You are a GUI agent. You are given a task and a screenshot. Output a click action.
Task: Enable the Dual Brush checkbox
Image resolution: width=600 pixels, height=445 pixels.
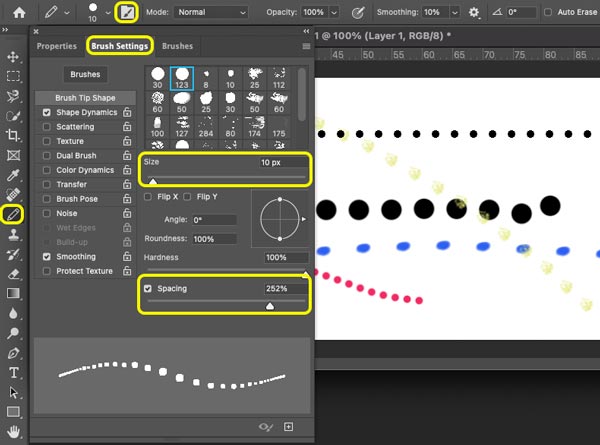coord(47,156)
